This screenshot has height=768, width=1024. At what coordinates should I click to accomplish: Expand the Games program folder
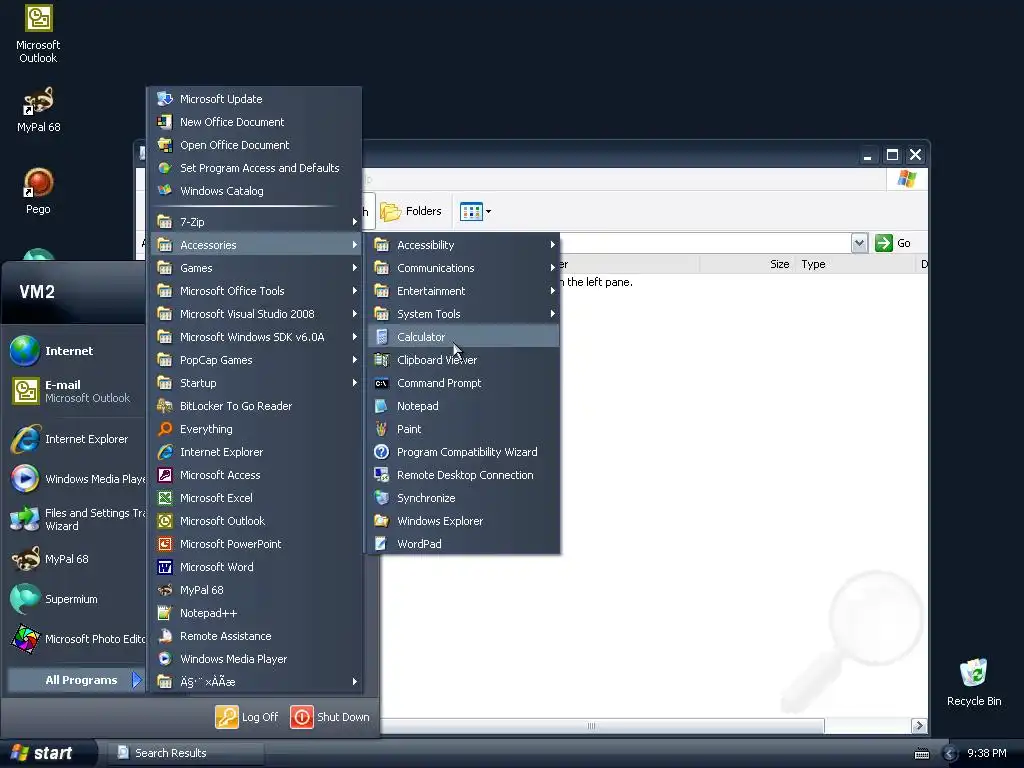point(256,268)
